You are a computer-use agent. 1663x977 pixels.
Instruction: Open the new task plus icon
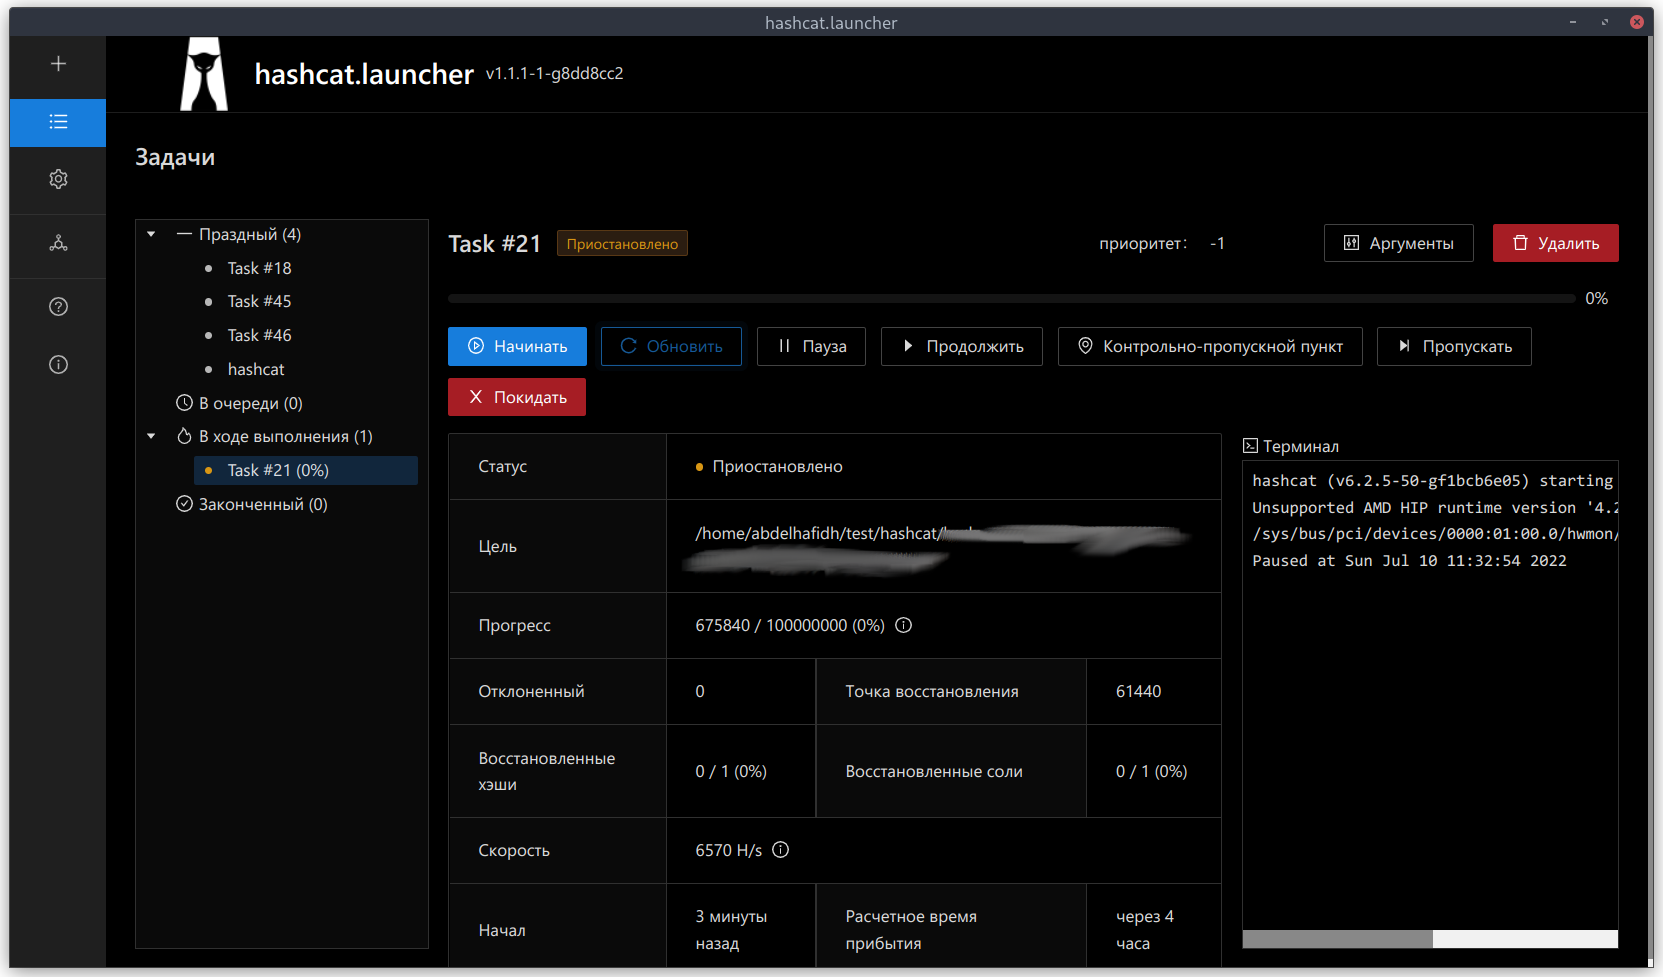click(58, 64)
